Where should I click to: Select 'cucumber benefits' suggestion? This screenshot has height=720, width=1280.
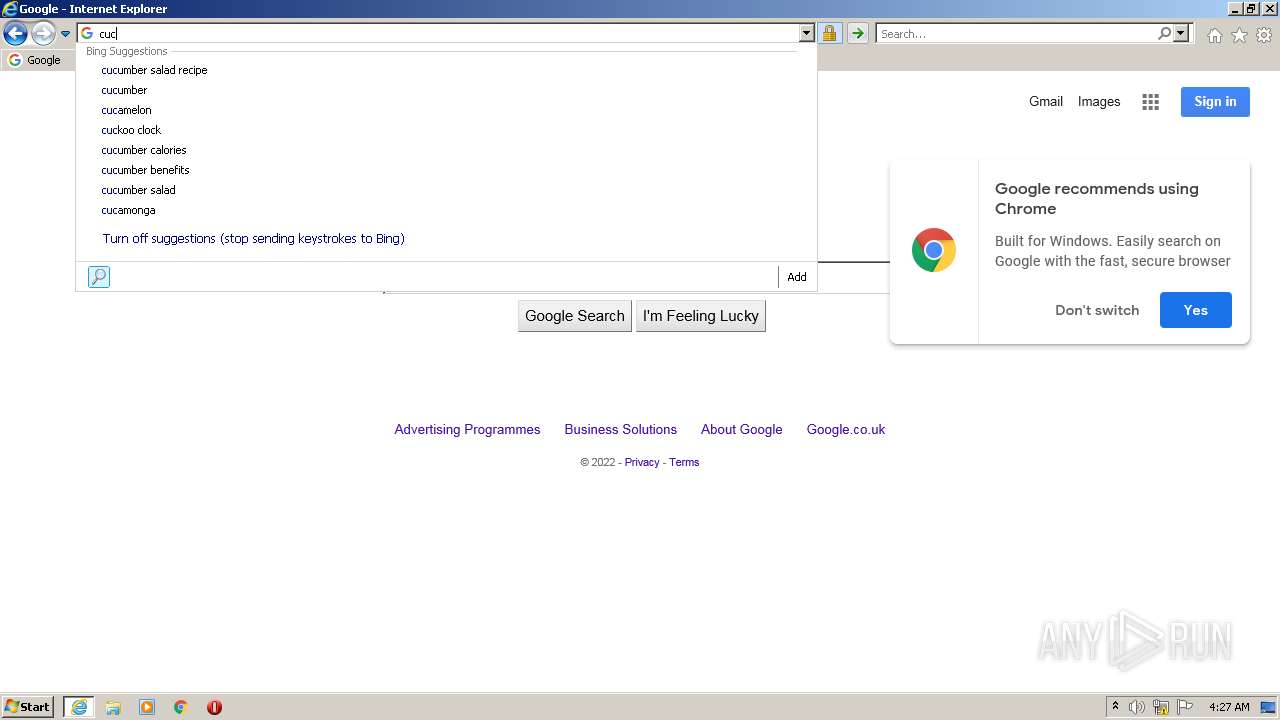coord(145,170)
